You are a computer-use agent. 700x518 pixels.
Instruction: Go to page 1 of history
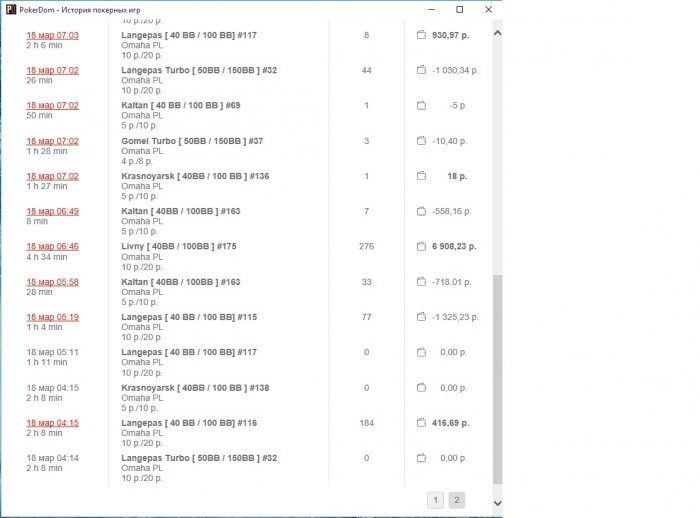point(436,500)
